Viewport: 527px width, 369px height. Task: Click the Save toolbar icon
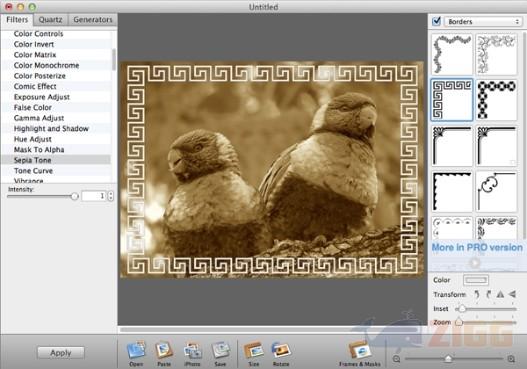pos(220,350)
